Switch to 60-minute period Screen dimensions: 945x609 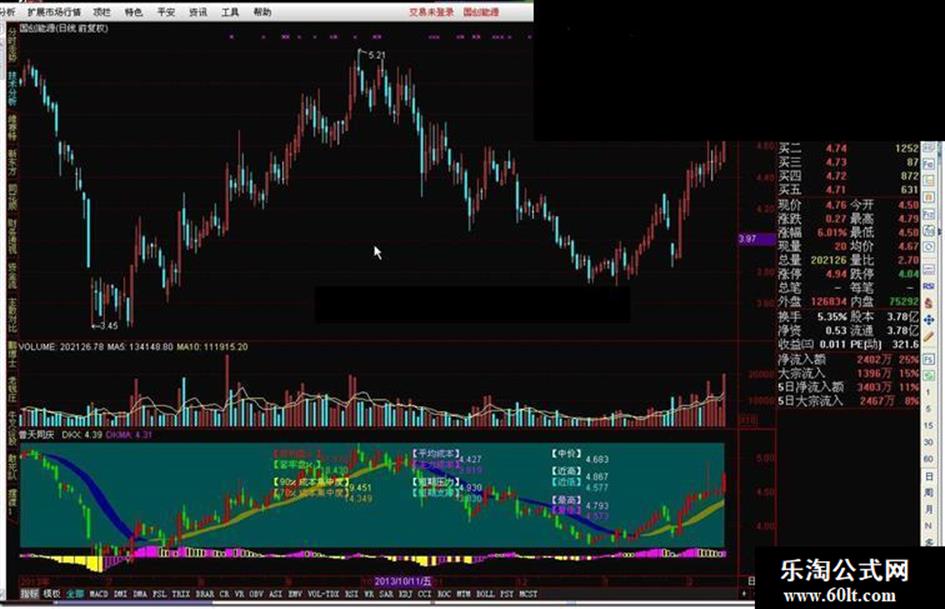pyautogui.click(x=928, y=459)
